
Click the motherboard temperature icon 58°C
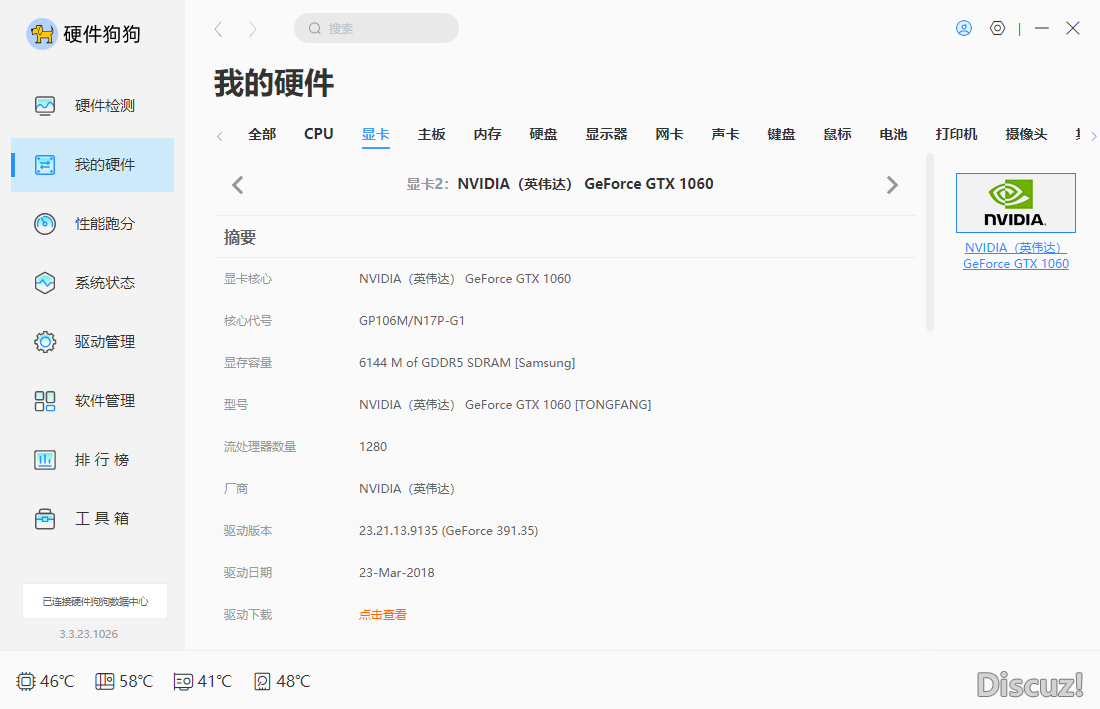[x=105, y=682]
